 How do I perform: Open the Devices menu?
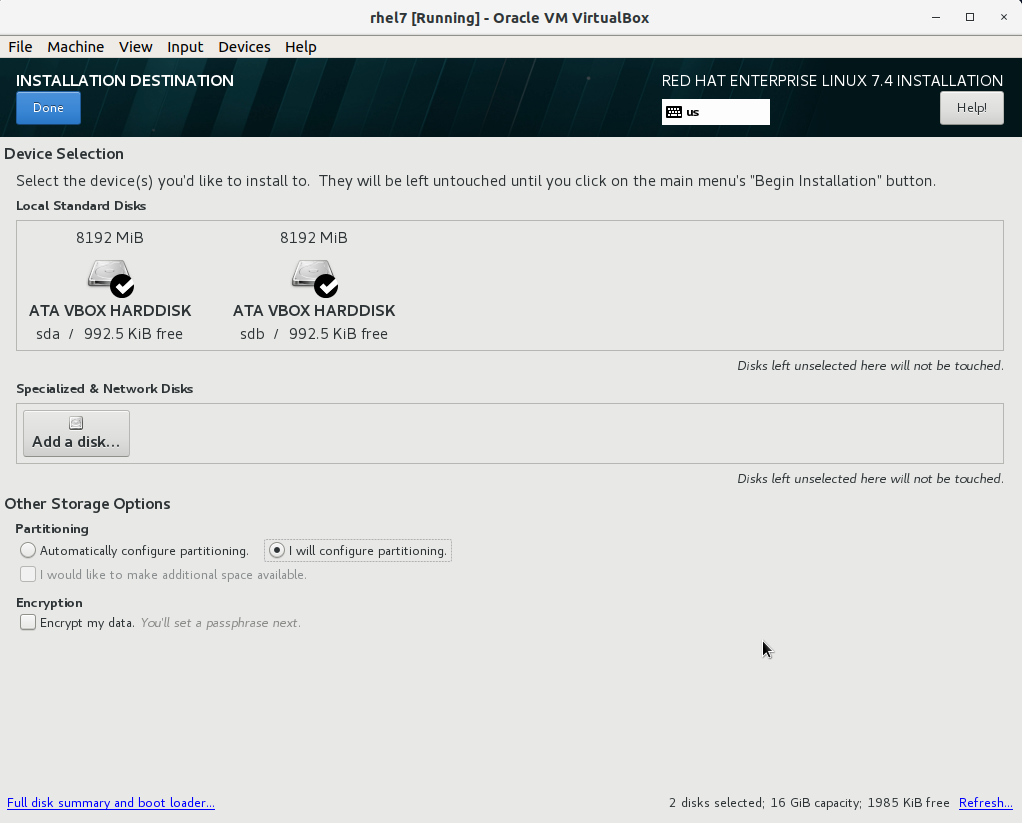244,47
